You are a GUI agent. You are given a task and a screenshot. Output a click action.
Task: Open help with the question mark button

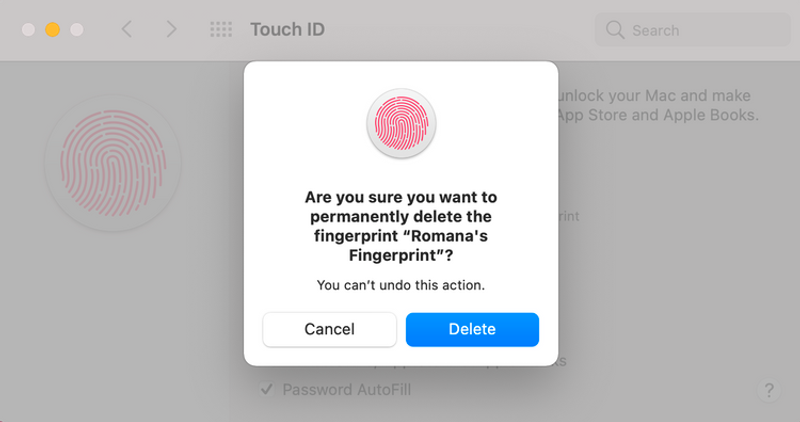click(769, 390)
